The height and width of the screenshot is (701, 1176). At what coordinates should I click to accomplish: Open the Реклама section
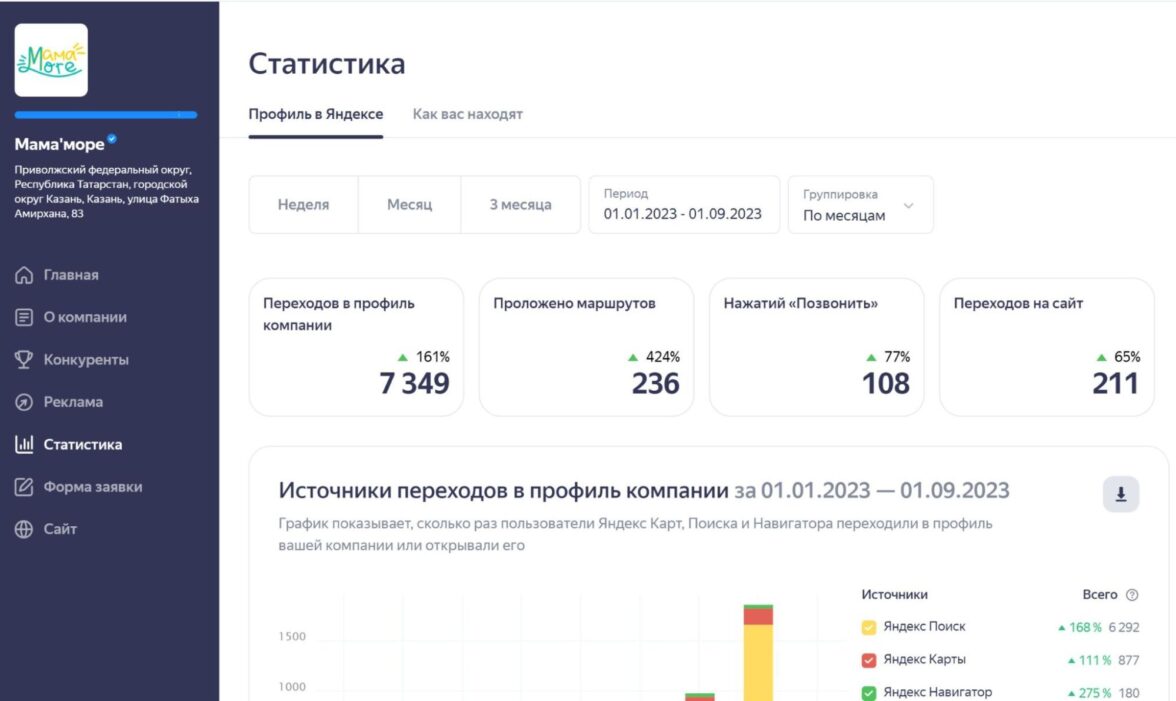pos(73,402)
